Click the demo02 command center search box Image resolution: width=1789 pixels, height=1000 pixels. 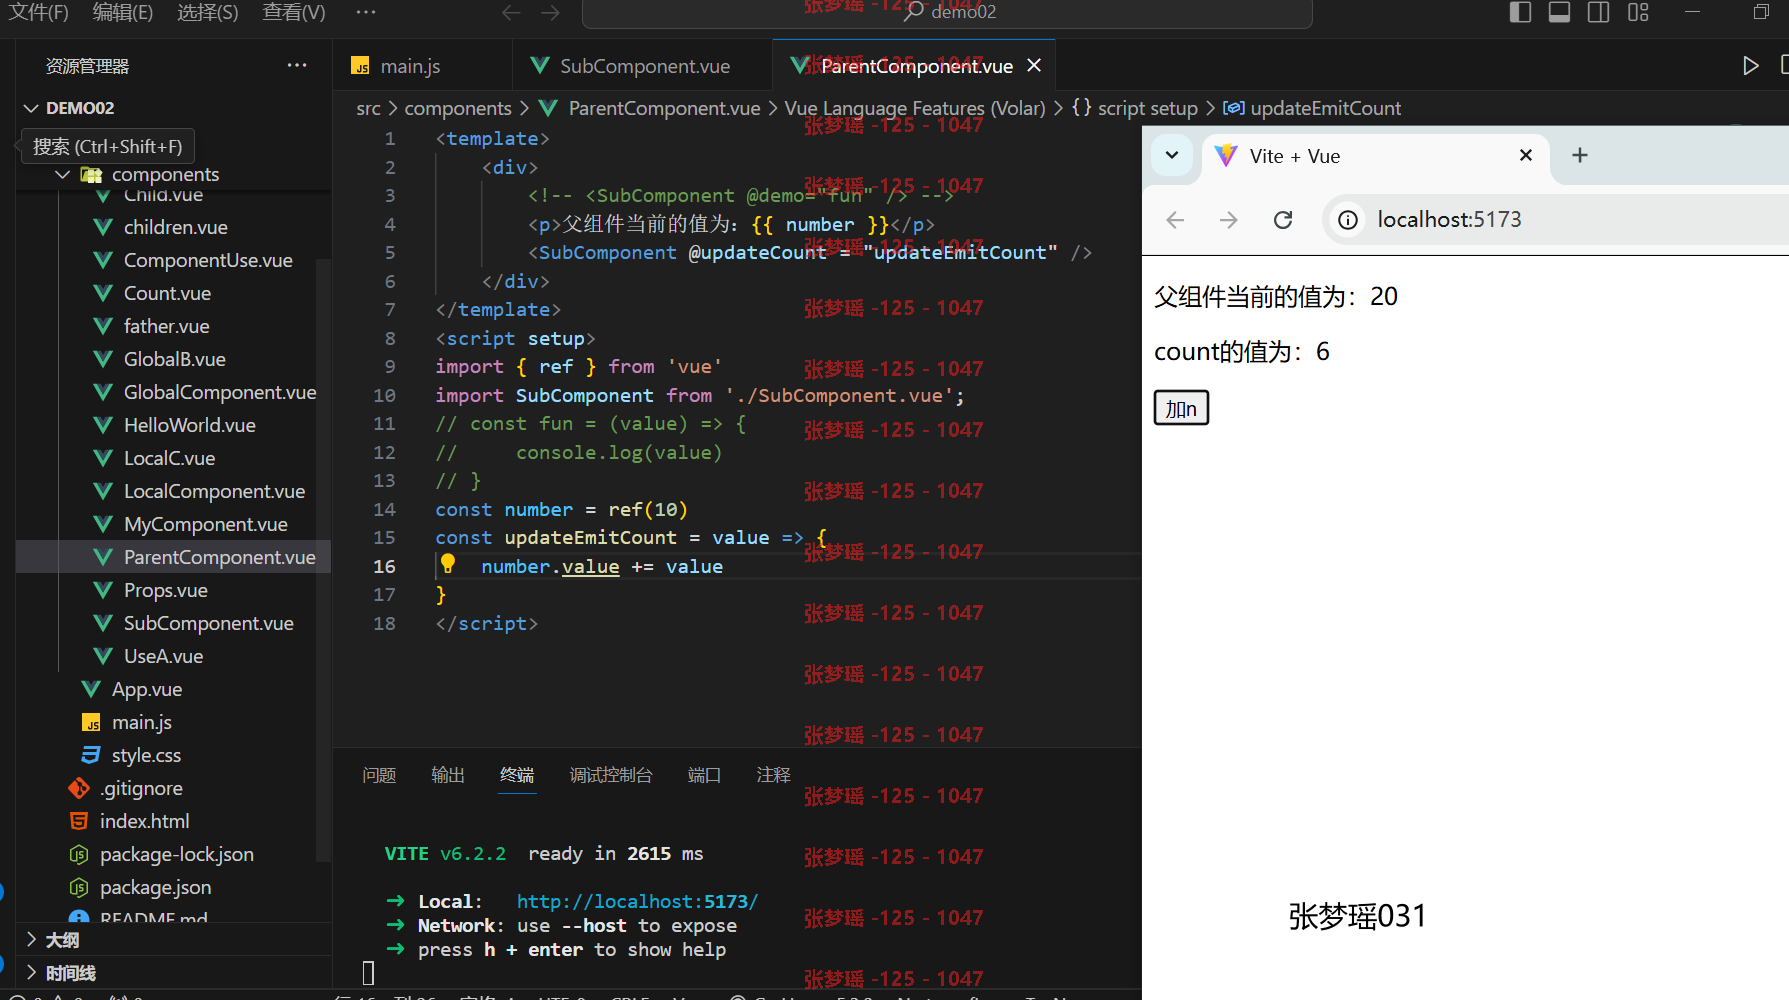(x=947, y=12)
